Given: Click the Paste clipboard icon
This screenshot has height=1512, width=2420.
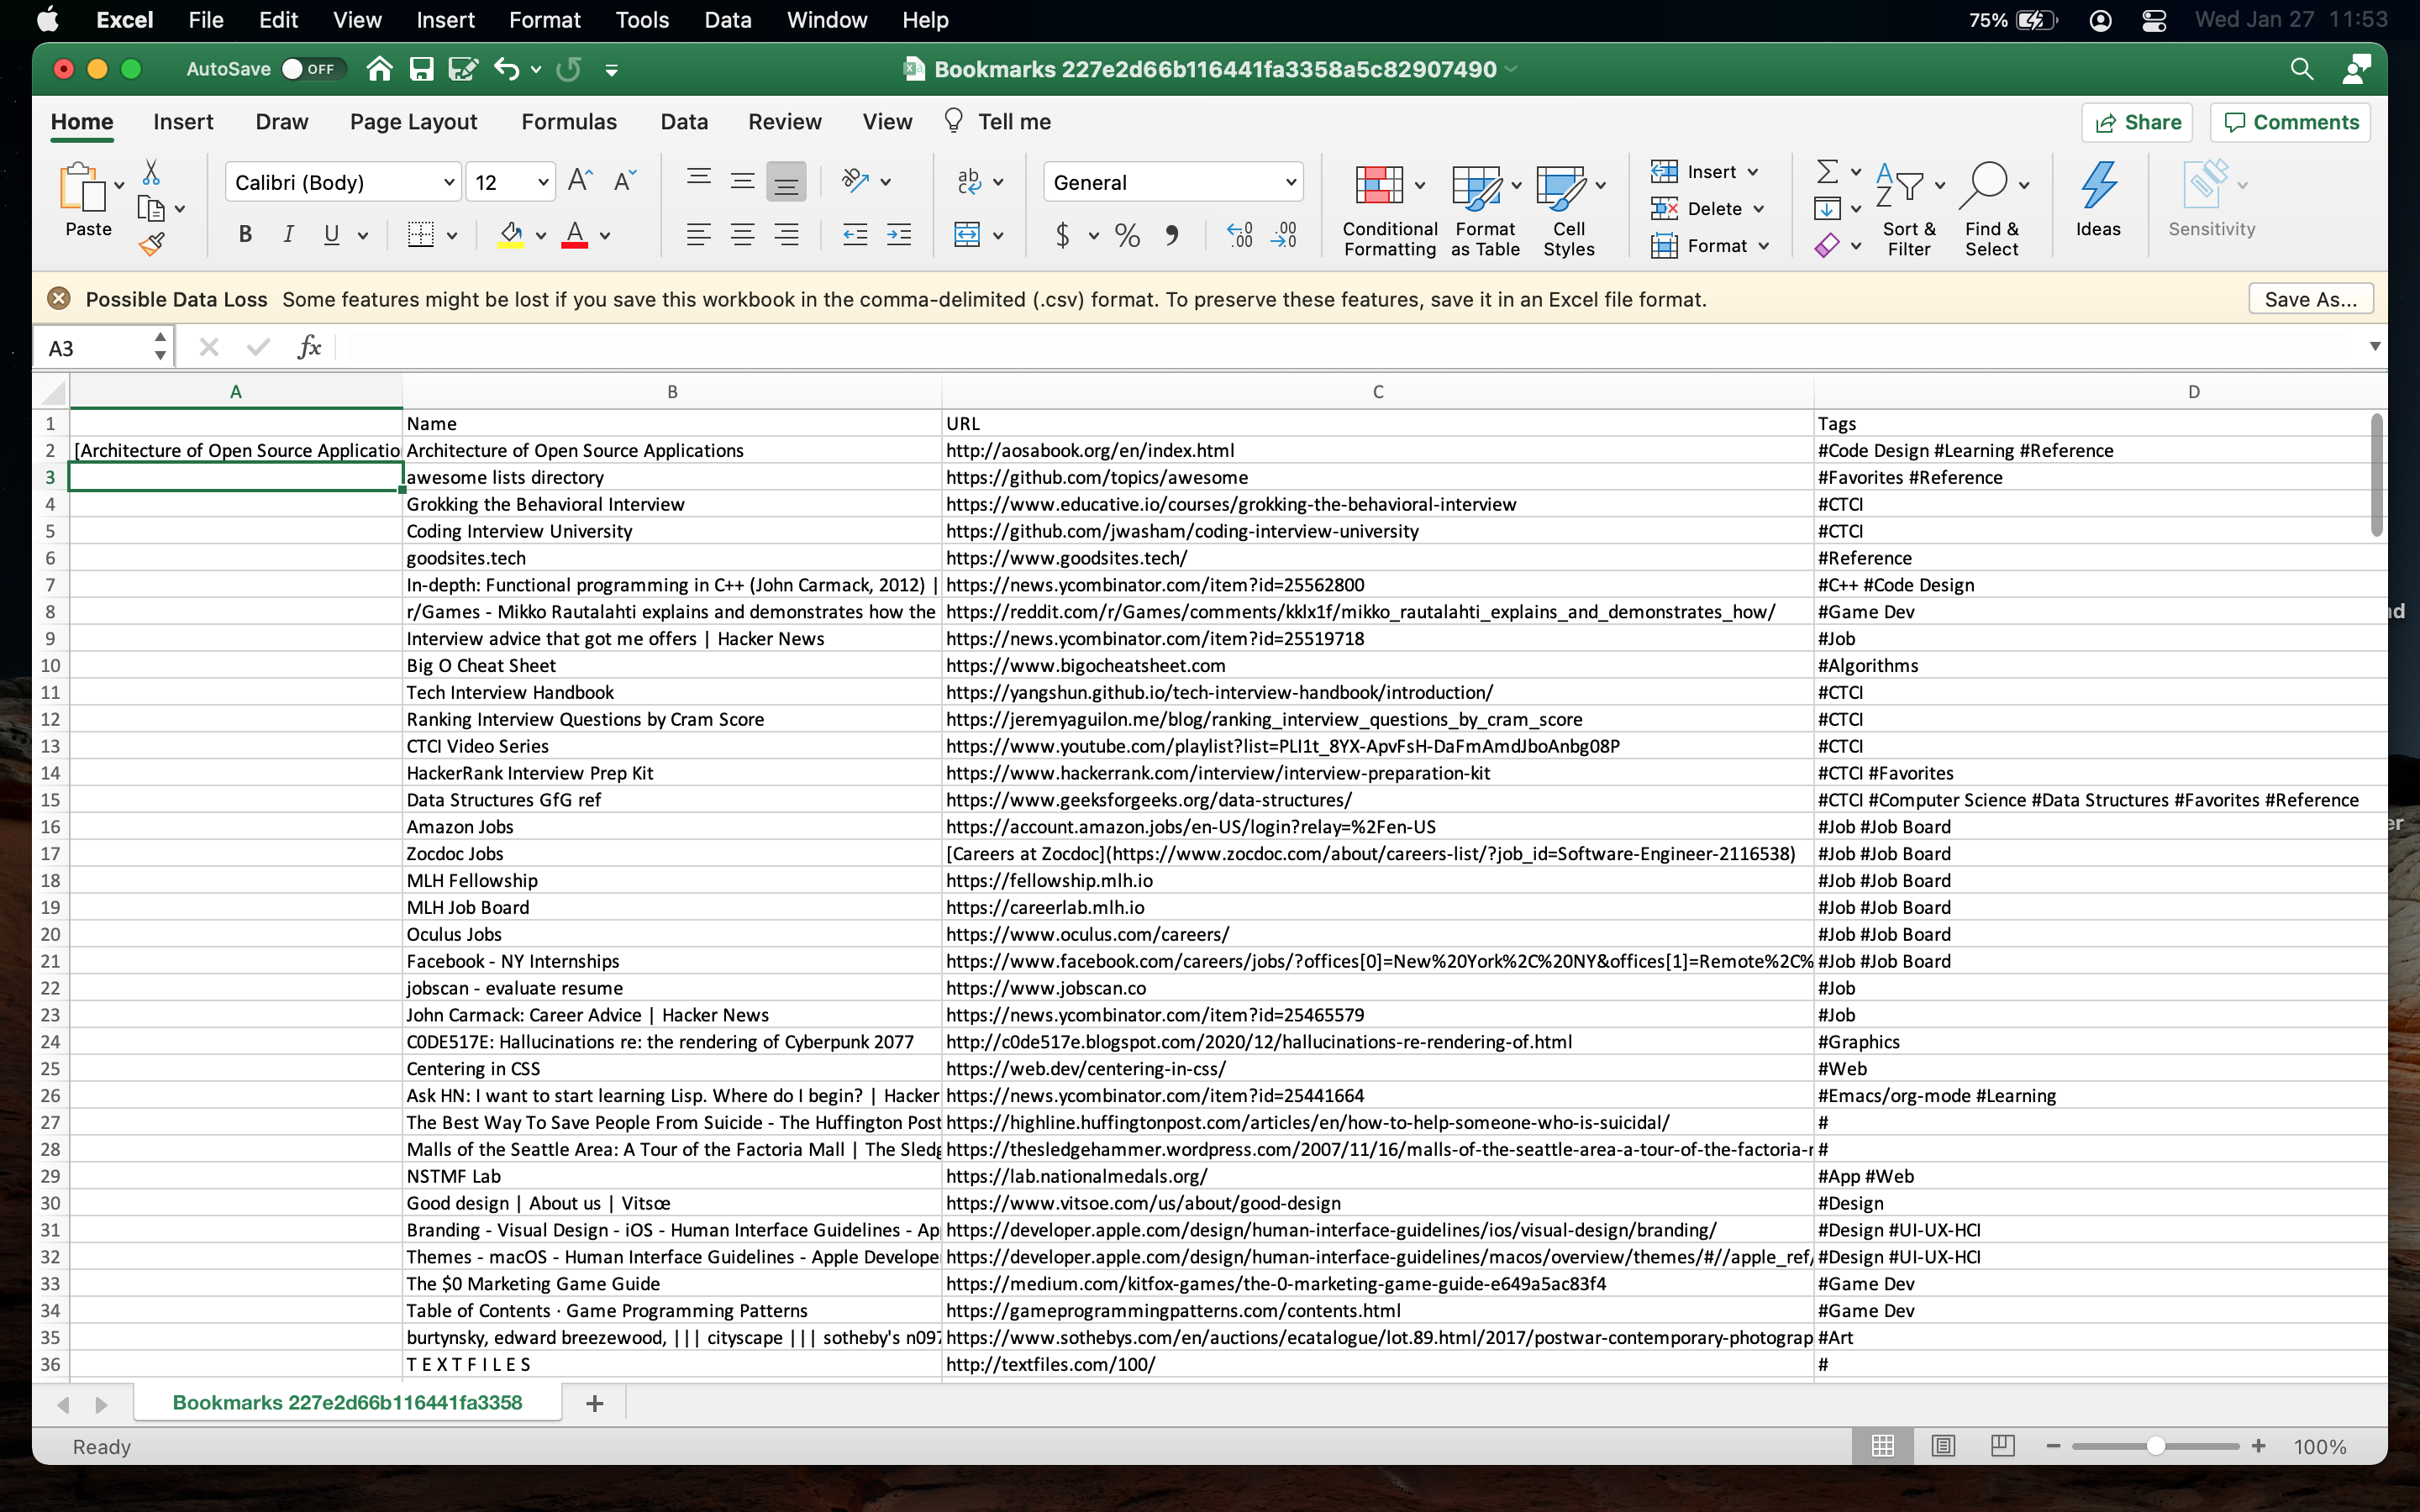Looking at the screenshot, I should click(82, 187).
